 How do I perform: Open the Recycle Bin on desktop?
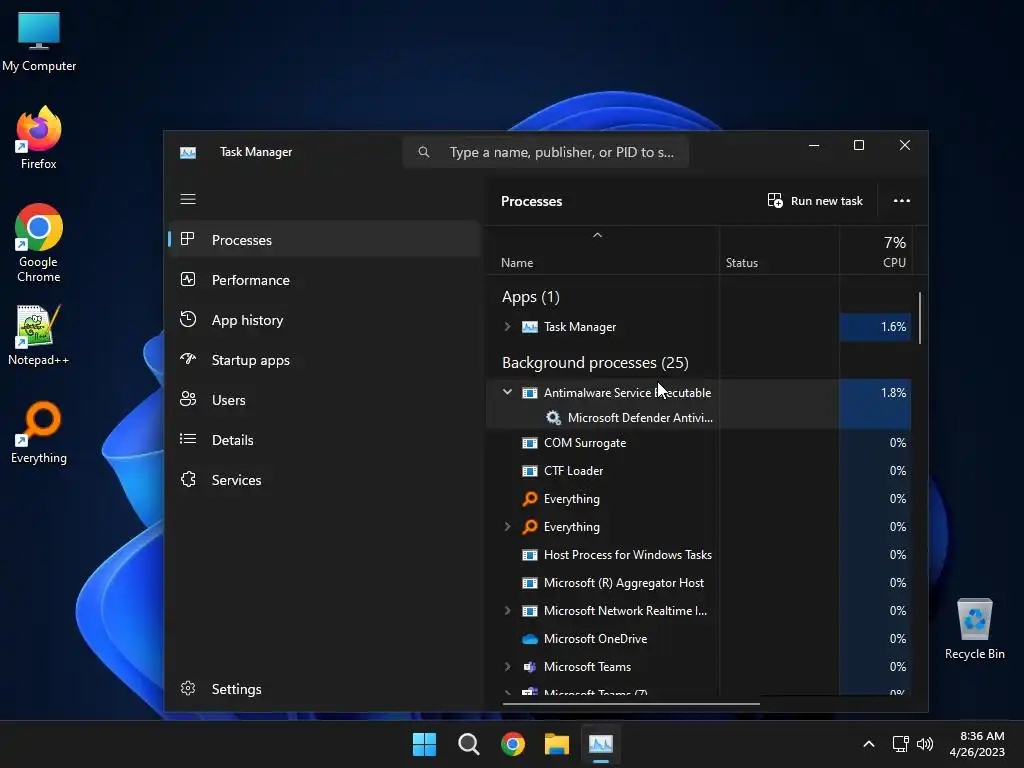(974, 629)
